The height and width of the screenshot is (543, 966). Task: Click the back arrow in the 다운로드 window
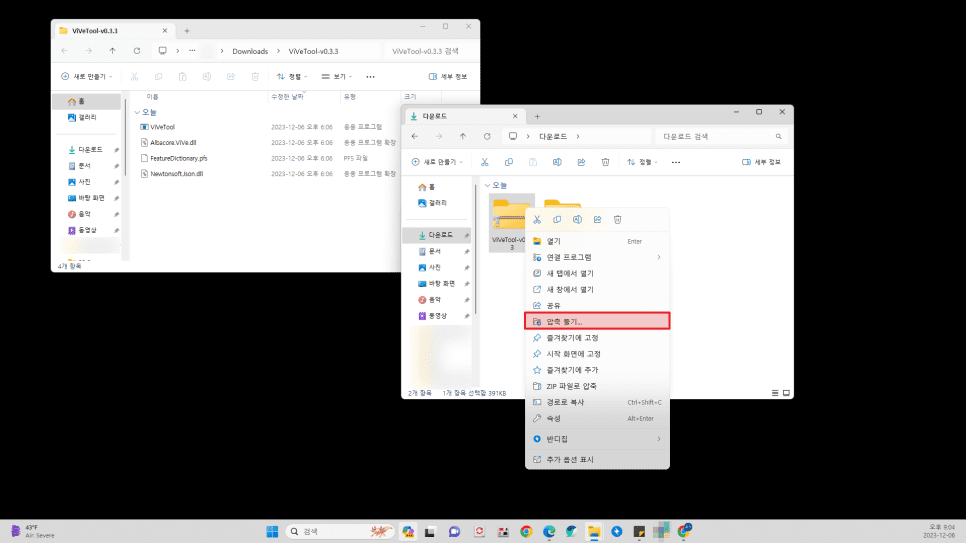[415, 136]
